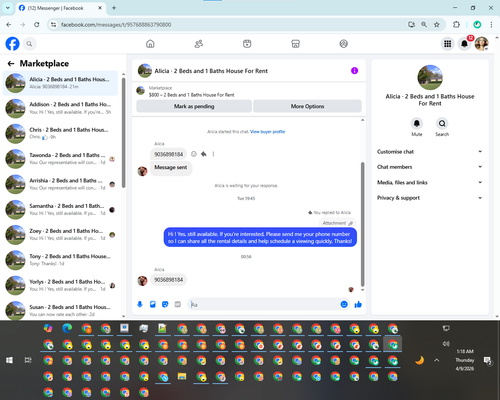
Task: Click More Options button
Action: click(x=307, y=106)
